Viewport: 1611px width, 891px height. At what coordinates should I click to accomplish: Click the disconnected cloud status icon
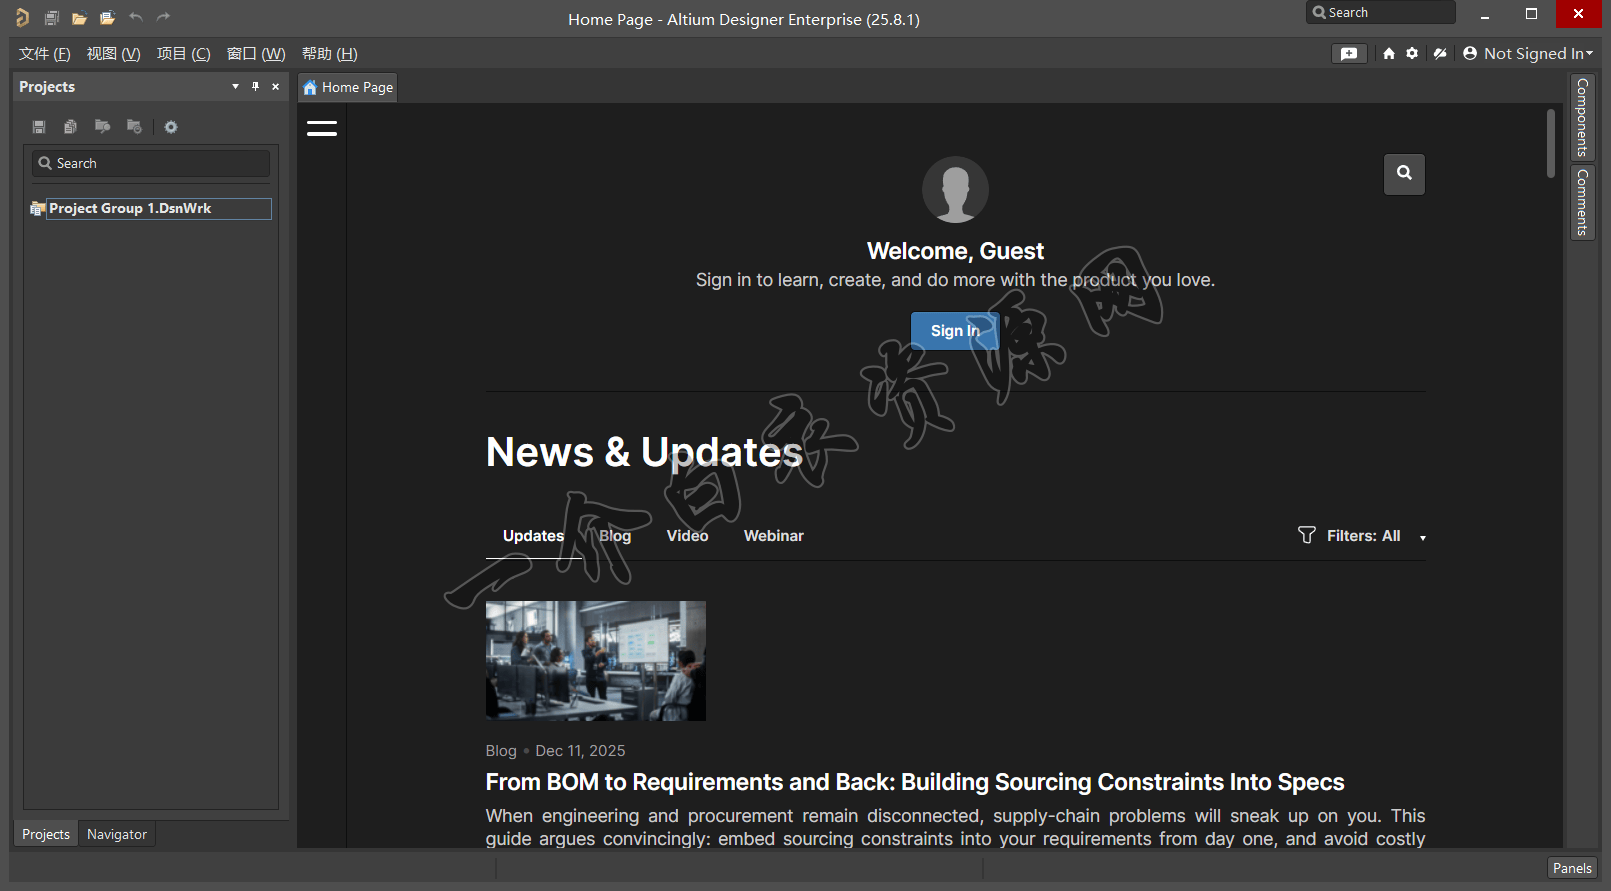1440,54
